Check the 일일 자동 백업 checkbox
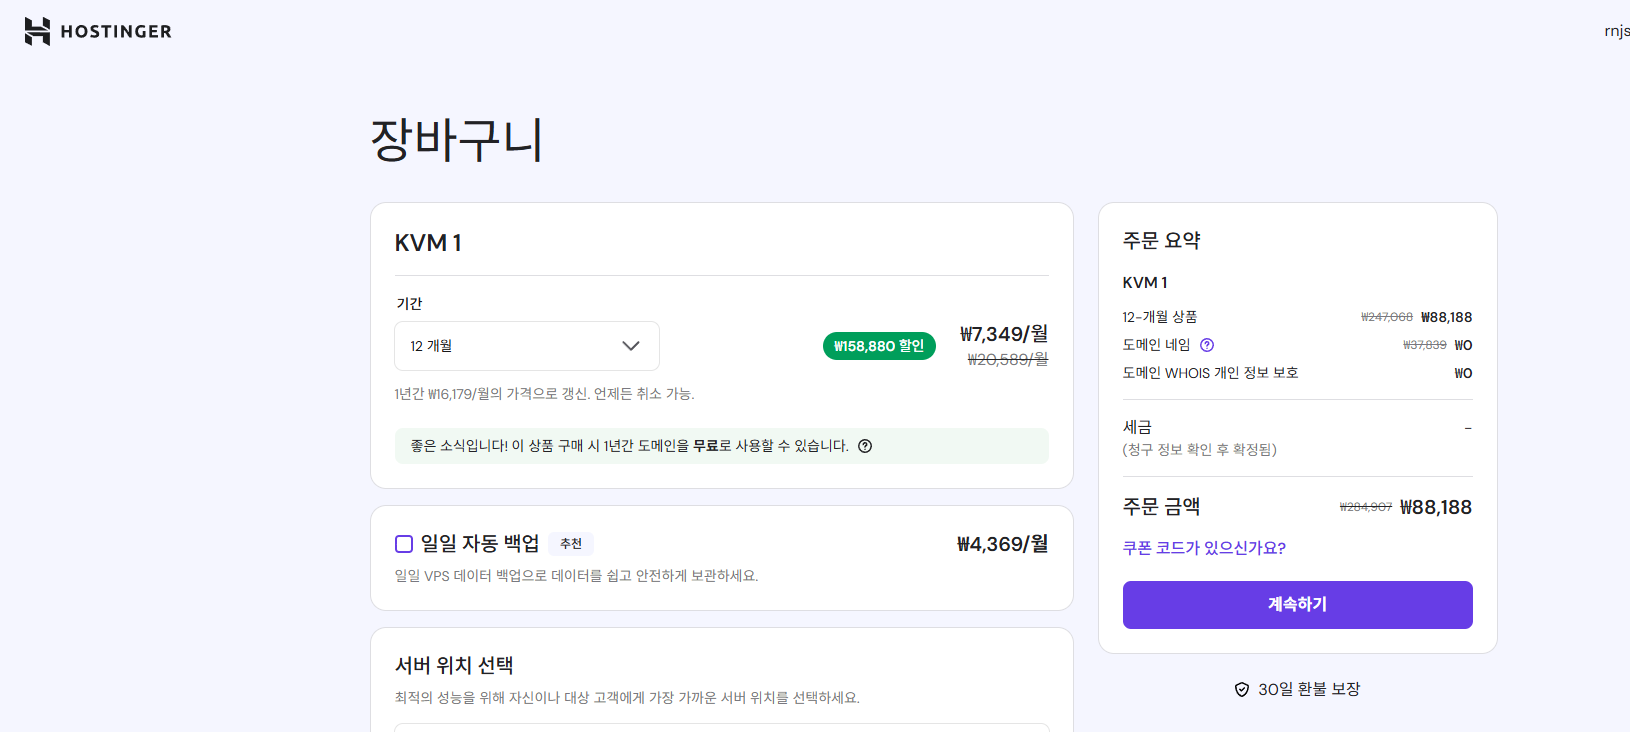Image resolution: width=1630 pixels, height=732 pixels. pos(404,544)
